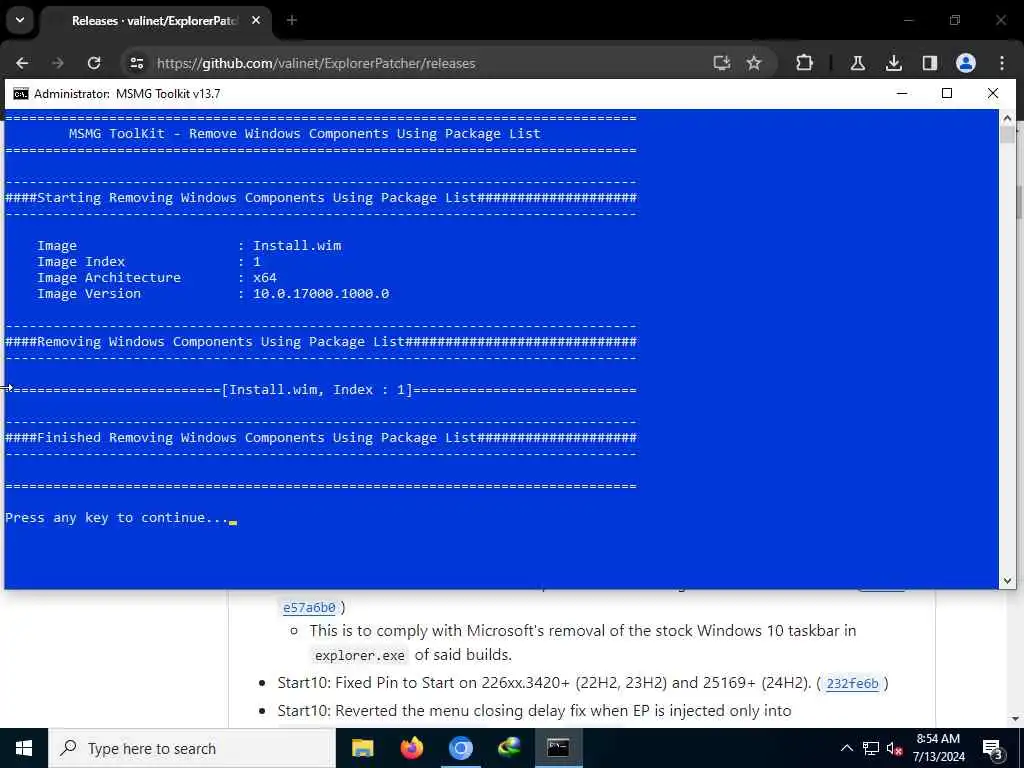Open the 232fe6b commit link
Screen dimensions: 1024x768
click(x=852, y=683)
